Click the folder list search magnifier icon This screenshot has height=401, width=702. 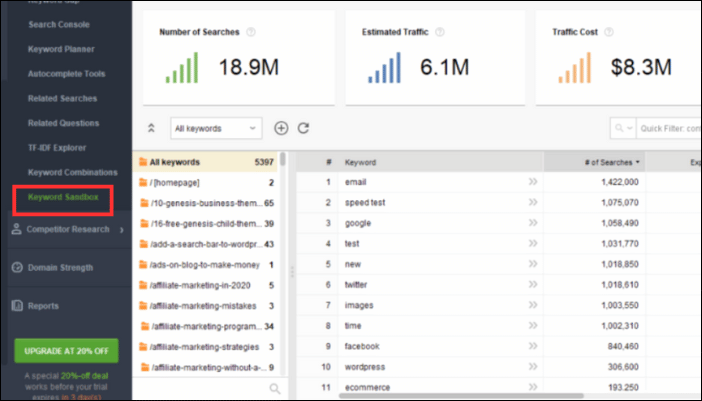[274, 388]
